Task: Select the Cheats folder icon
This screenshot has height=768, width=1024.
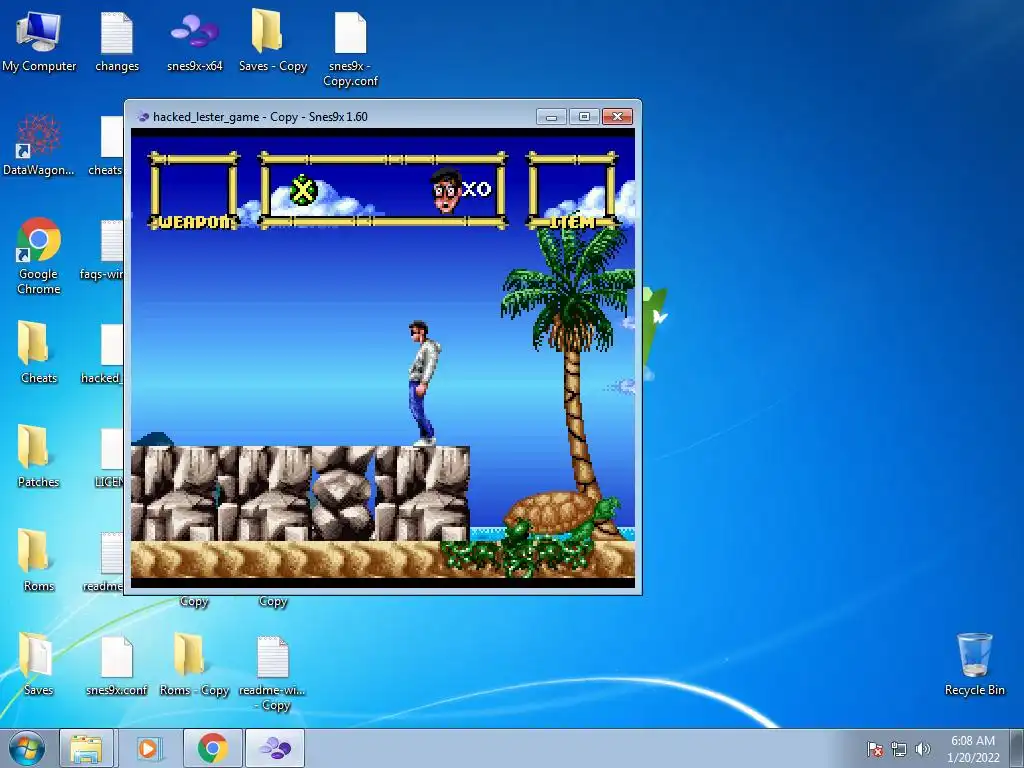Action: 39,353
